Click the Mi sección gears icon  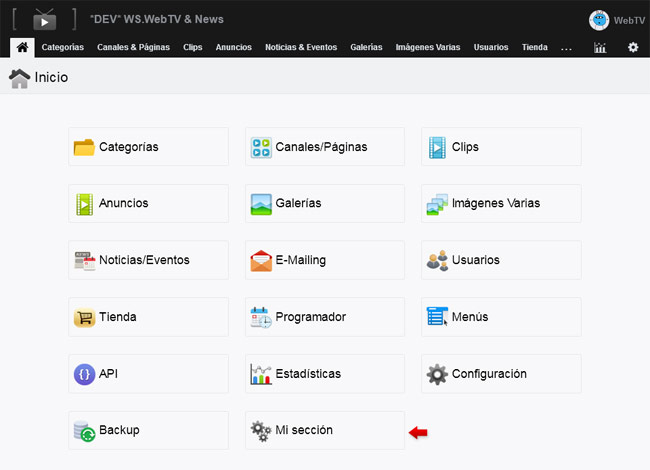(261, 431)
